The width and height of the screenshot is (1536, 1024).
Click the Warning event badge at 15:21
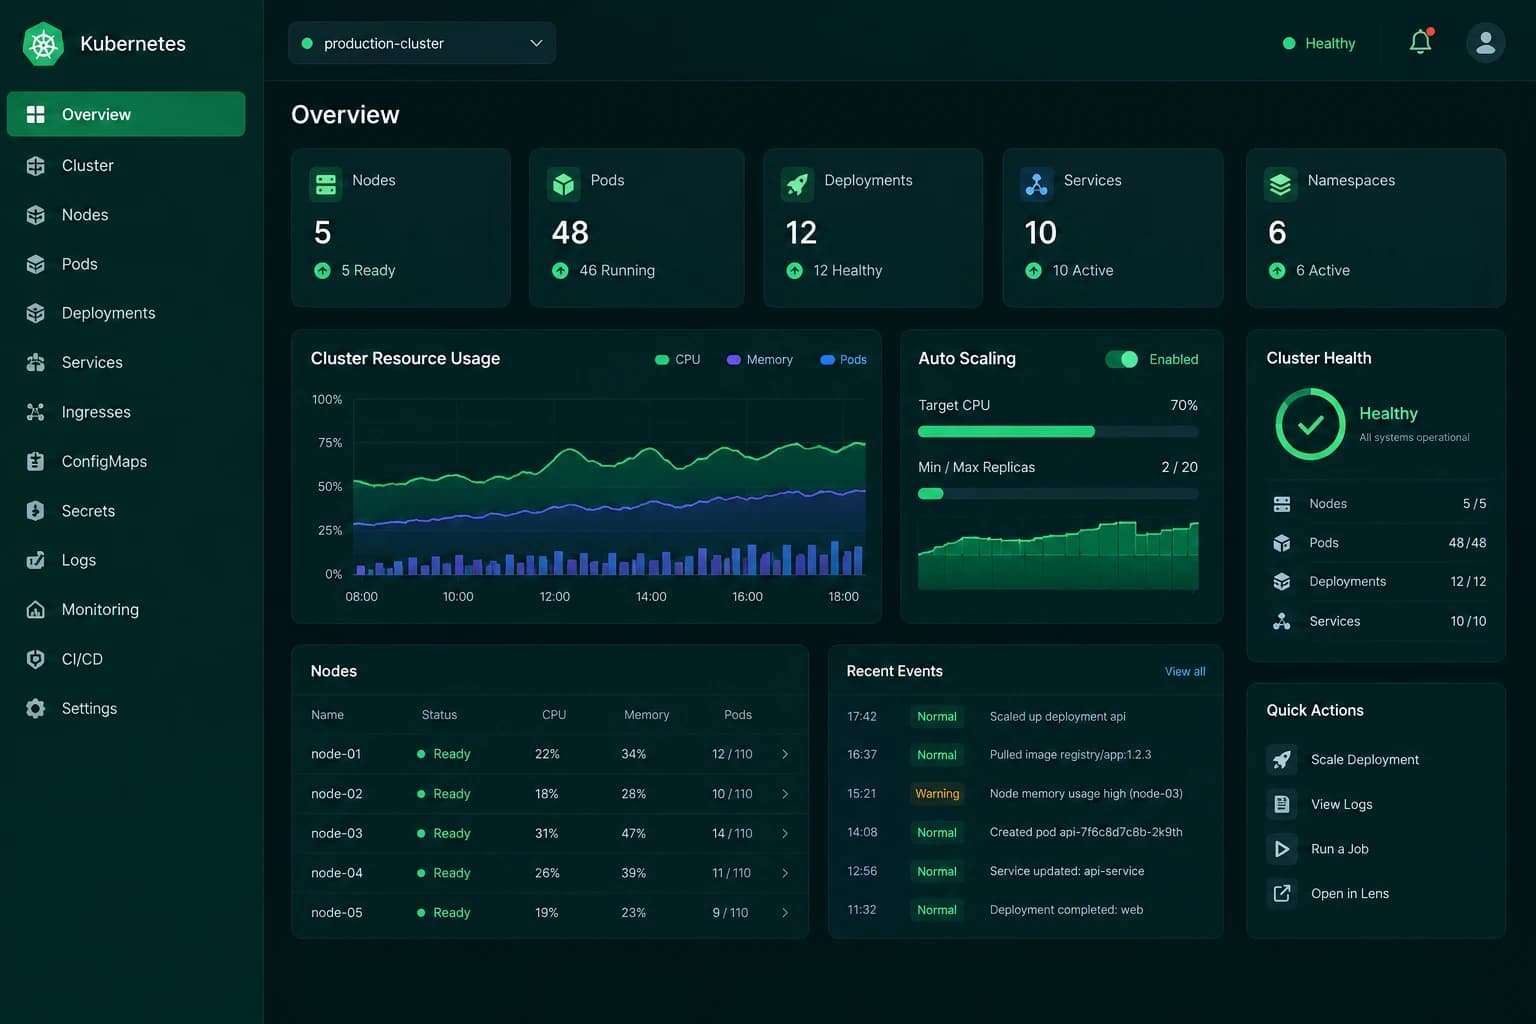[x=937, y=794]
